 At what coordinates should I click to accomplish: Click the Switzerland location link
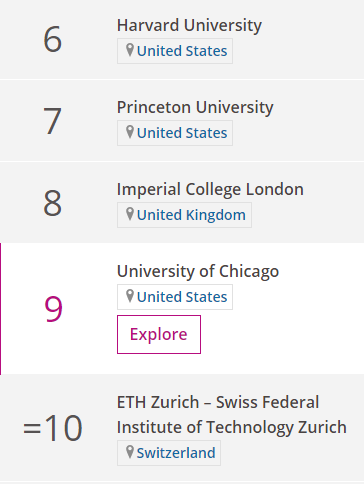(x=176, y=453)
